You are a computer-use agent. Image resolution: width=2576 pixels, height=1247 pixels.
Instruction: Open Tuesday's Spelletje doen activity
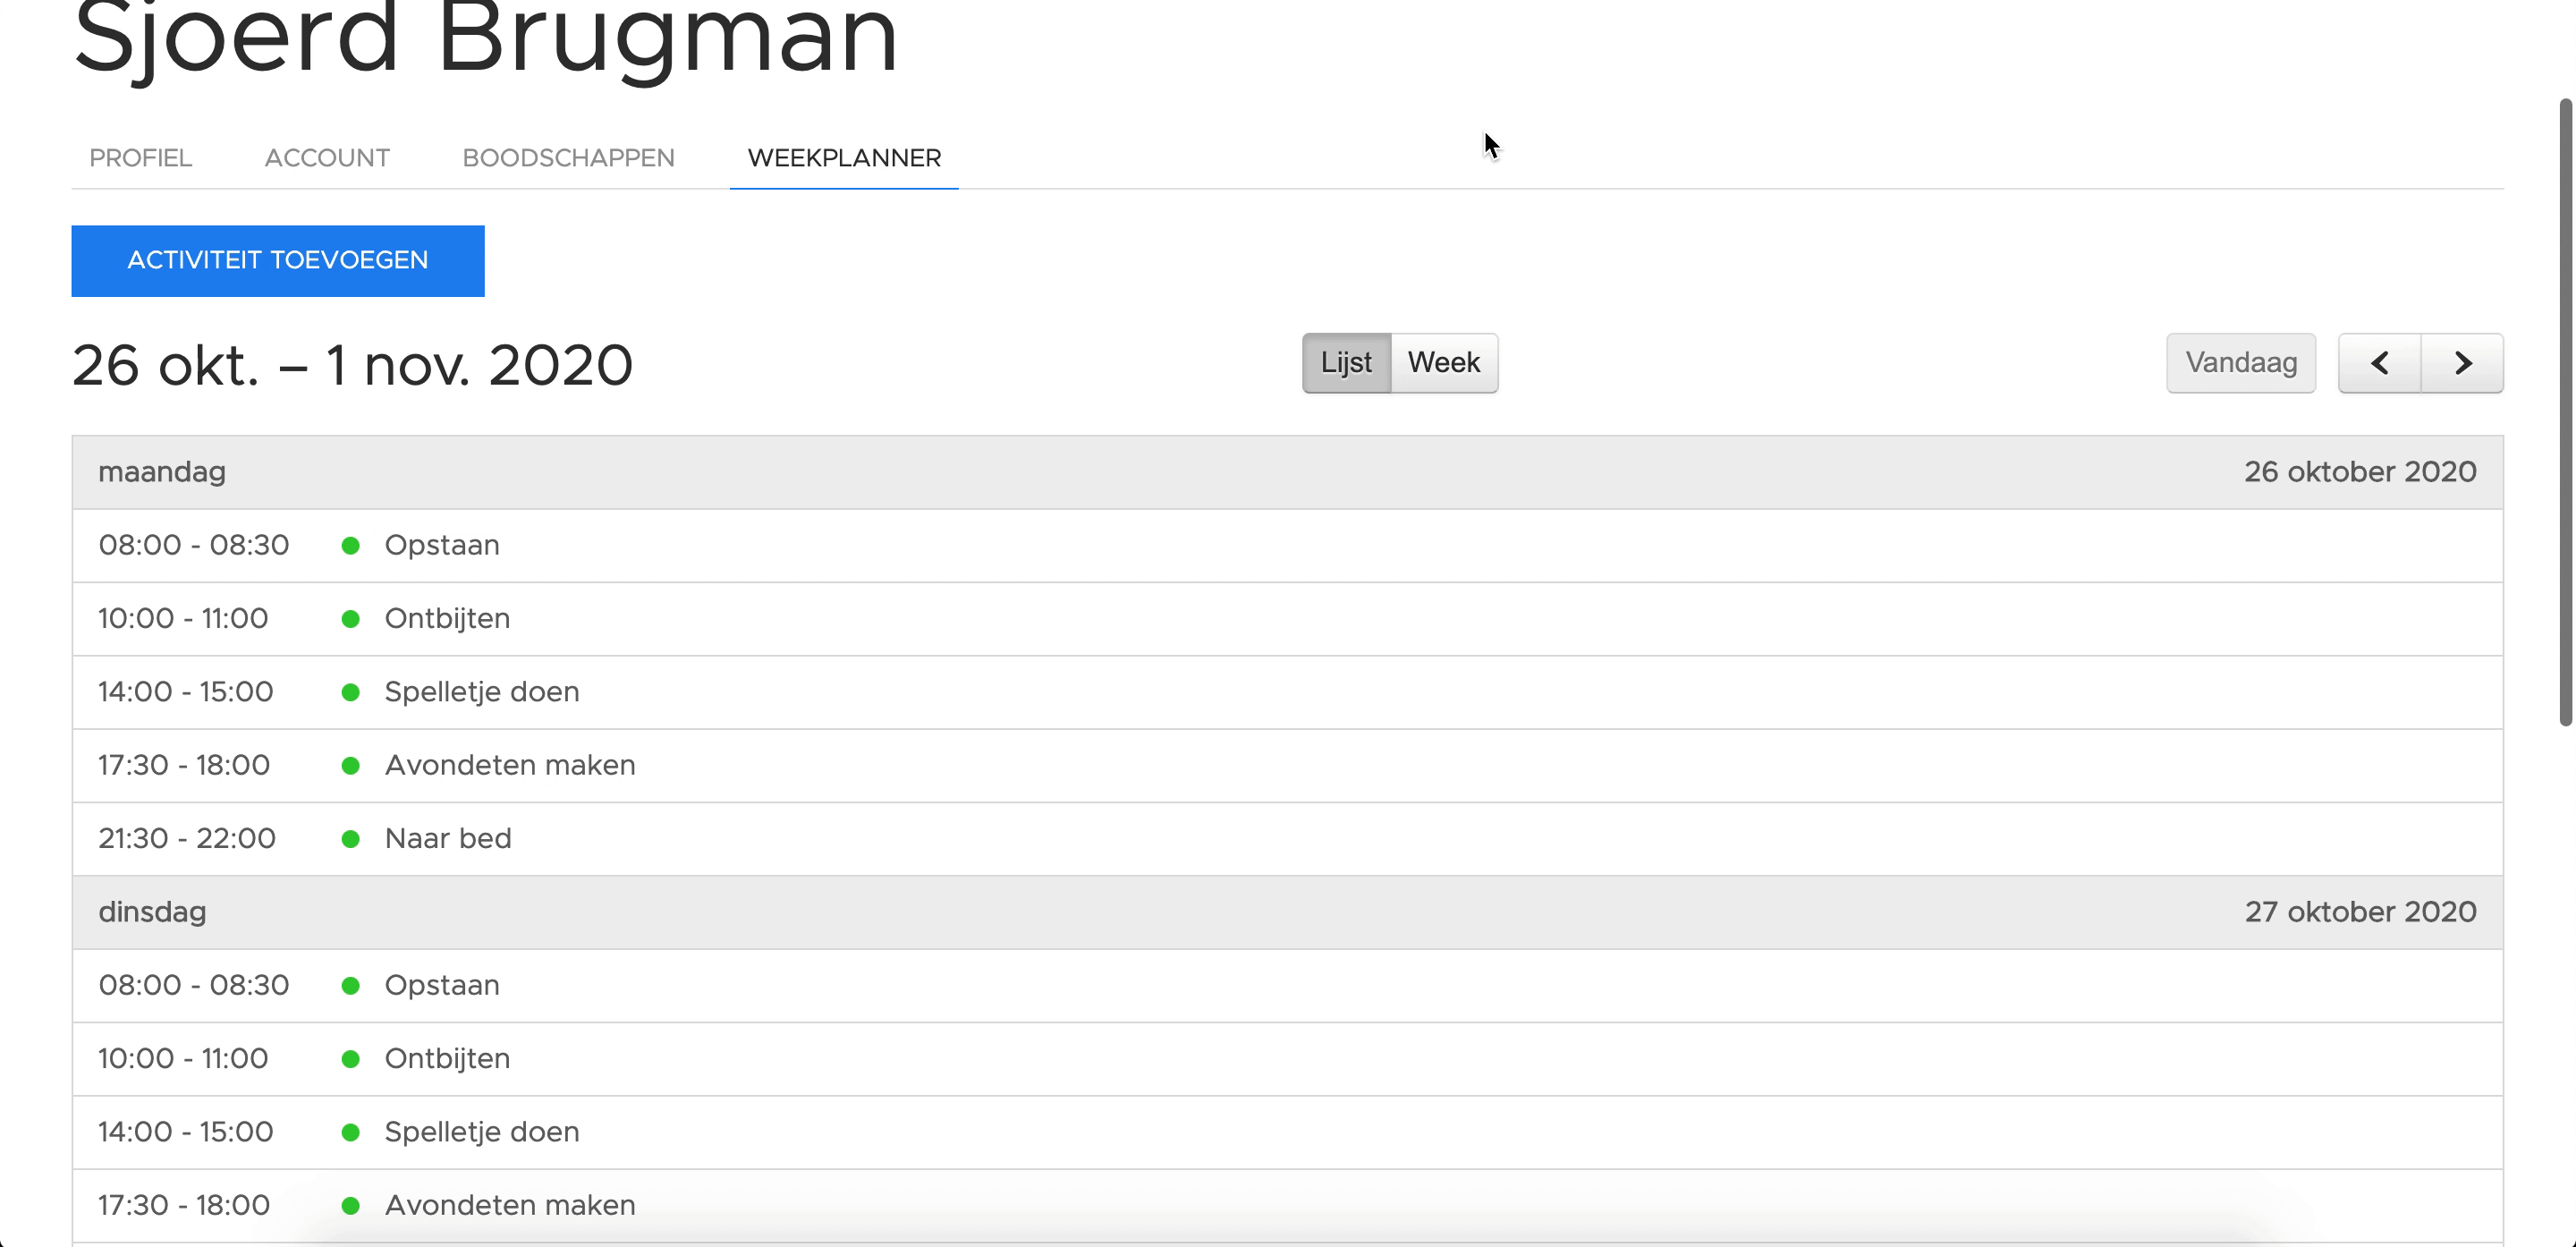point(482,1132)
